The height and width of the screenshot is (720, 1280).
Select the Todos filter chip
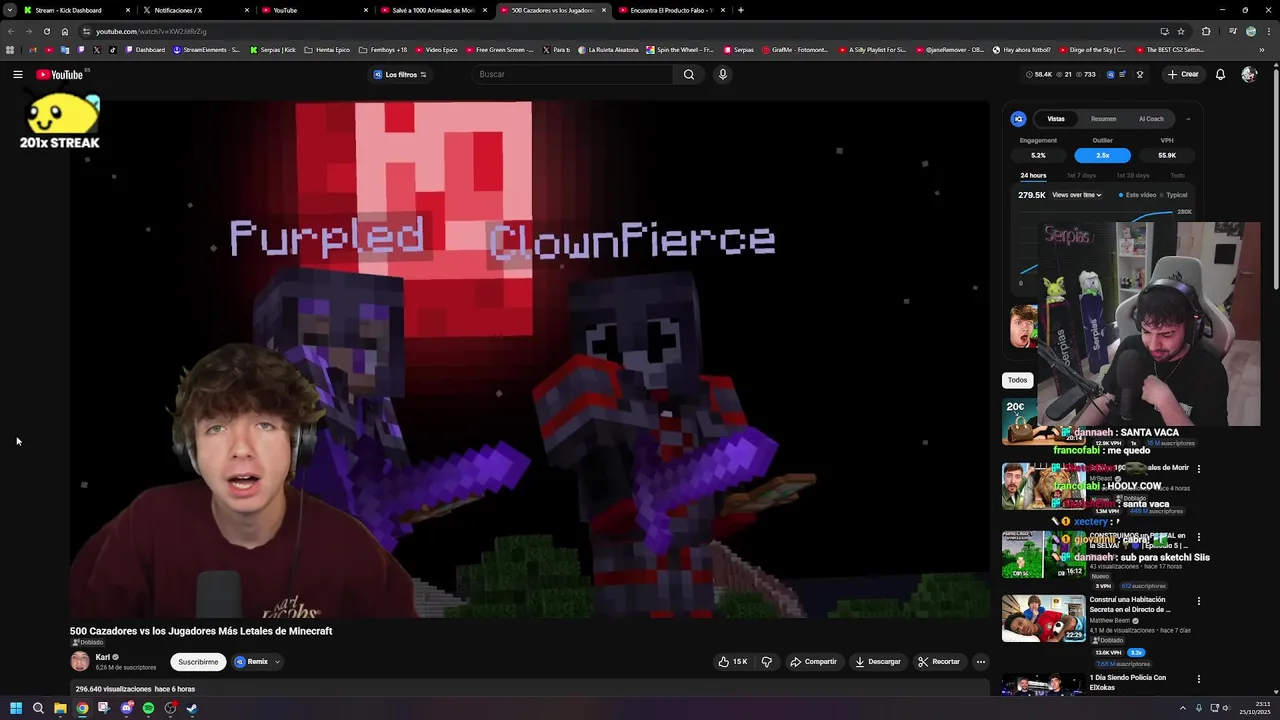point(1017,380)
